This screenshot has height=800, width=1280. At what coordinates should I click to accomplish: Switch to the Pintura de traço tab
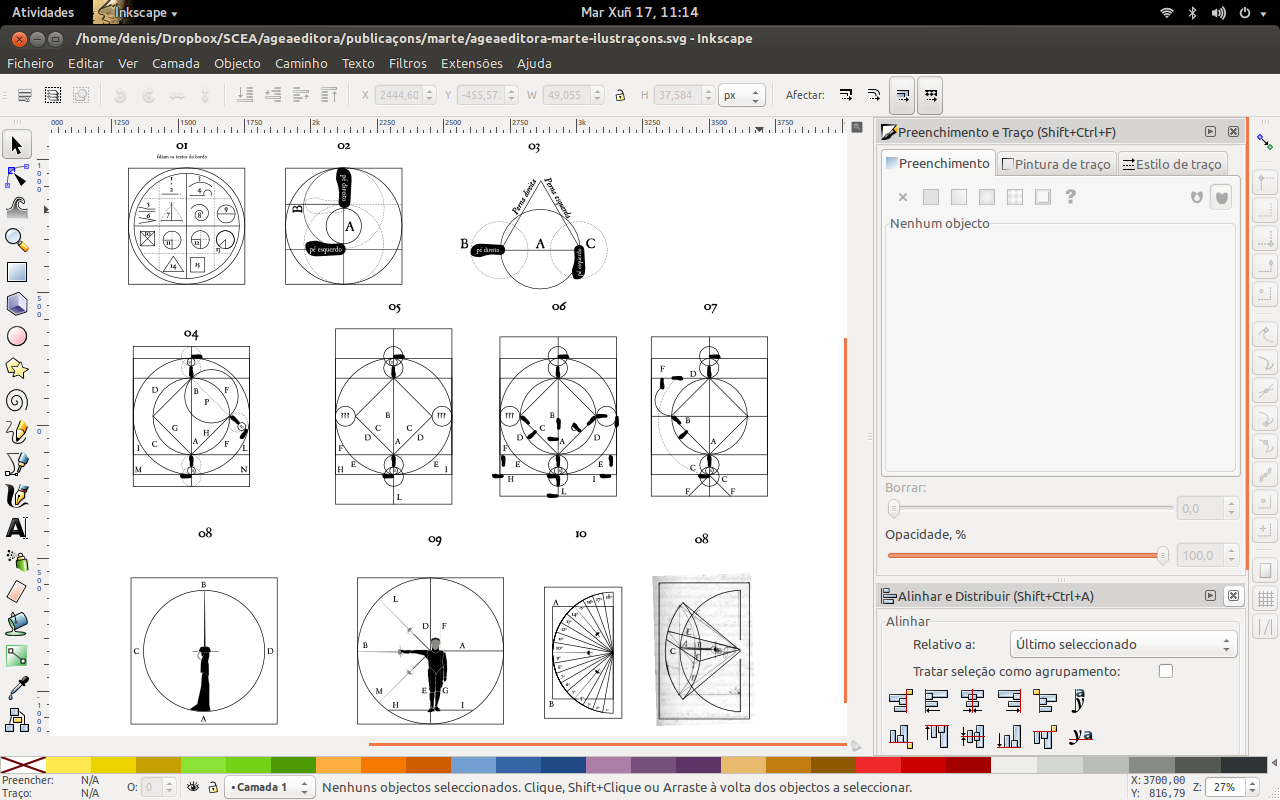1056,164
